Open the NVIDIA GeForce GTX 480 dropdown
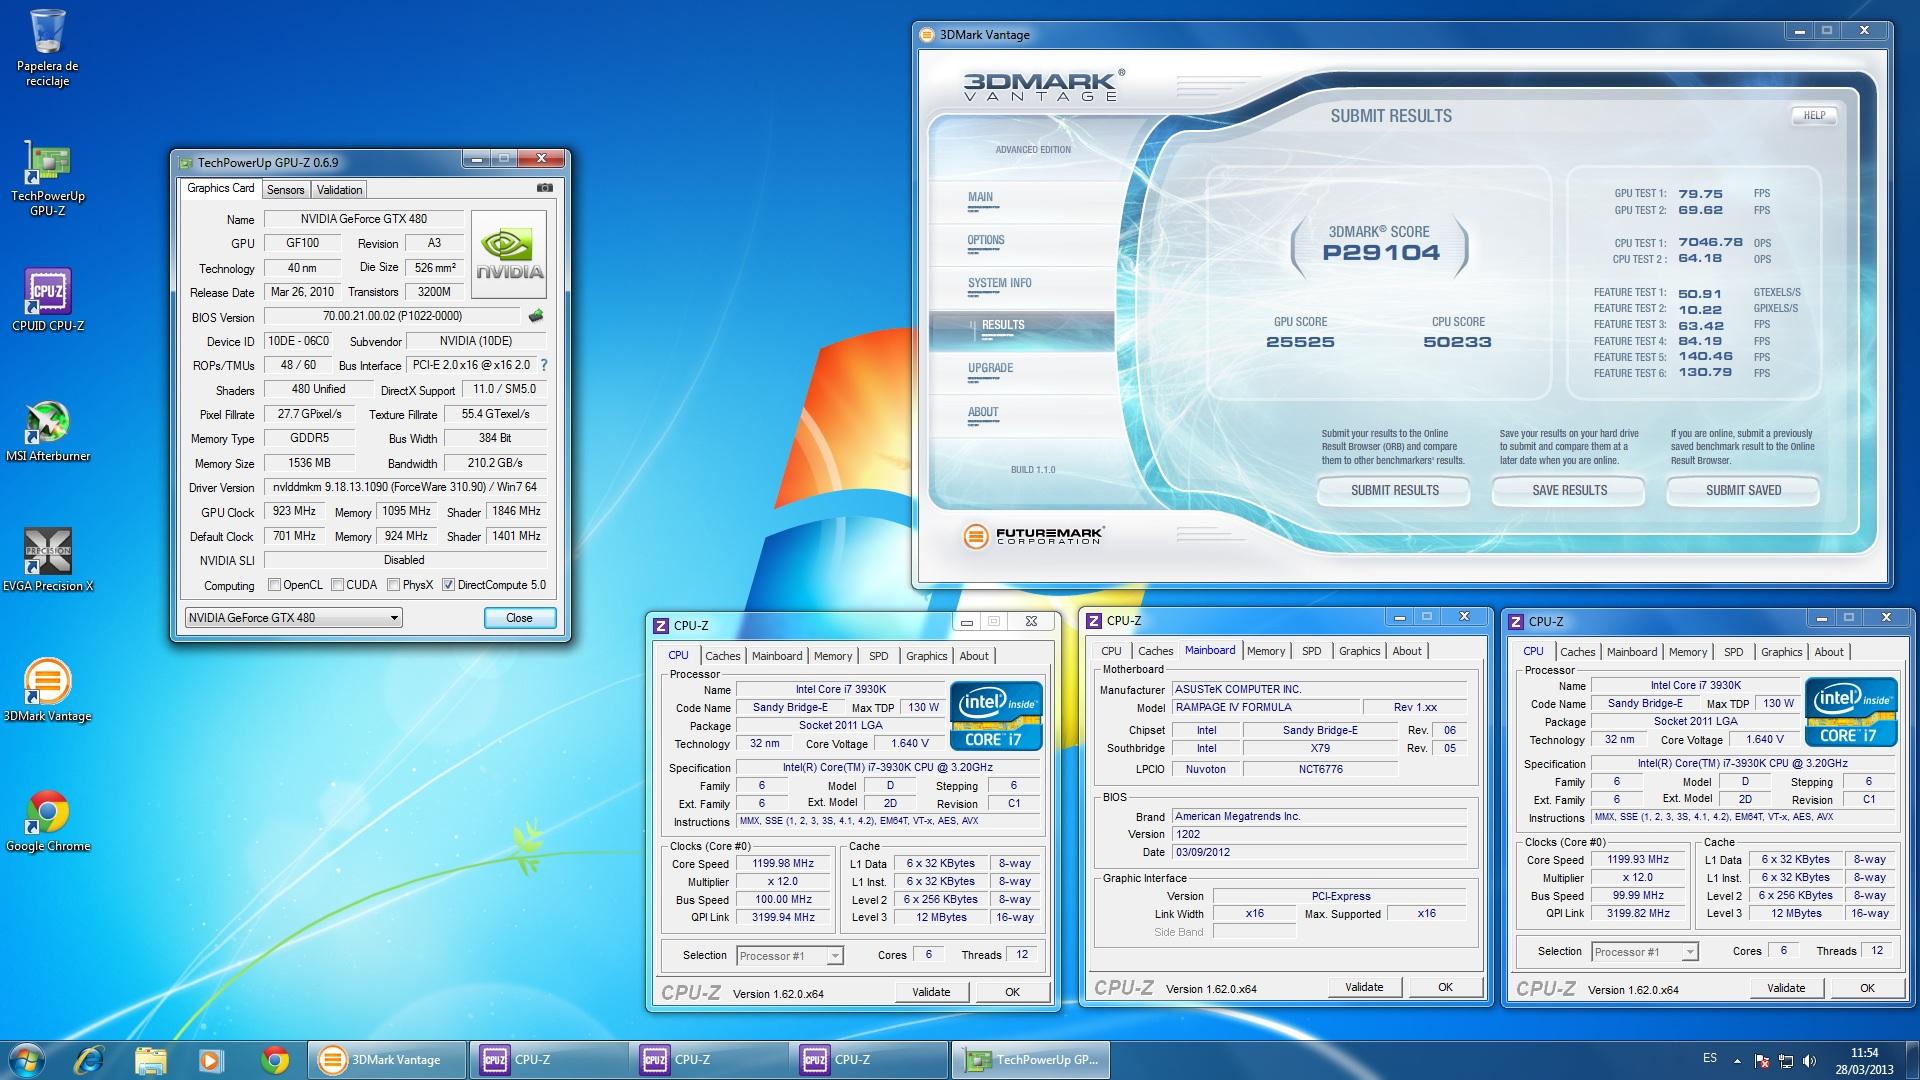This screenshot has height=1080, width=1920. (x=293, y=618)
